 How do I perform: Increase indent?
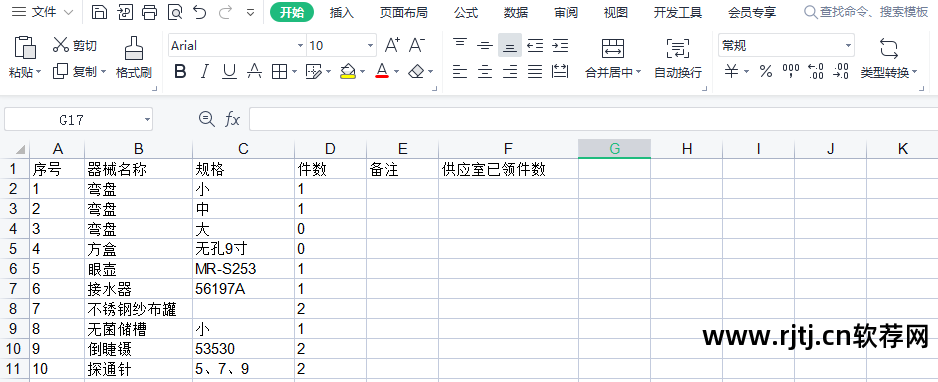(x=560, y=45)
